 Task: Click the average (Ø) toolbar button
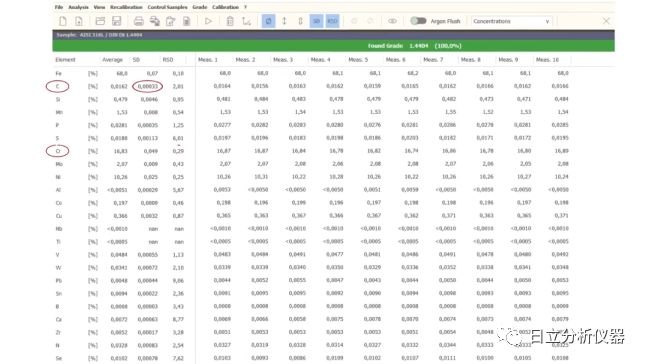pos(268,21)
